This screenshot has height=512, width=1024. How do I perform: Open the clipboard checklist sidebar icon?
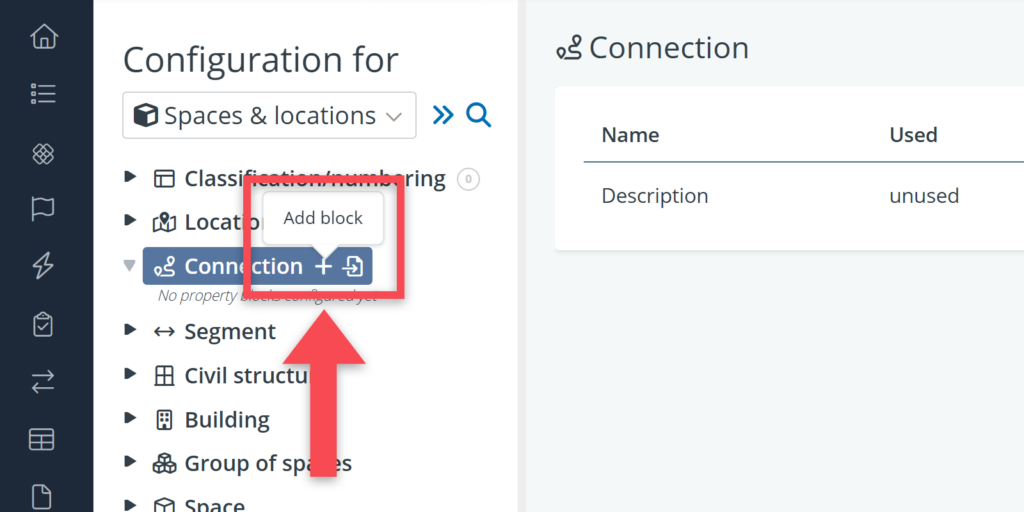pyautogui.click(x=44, y=324)
